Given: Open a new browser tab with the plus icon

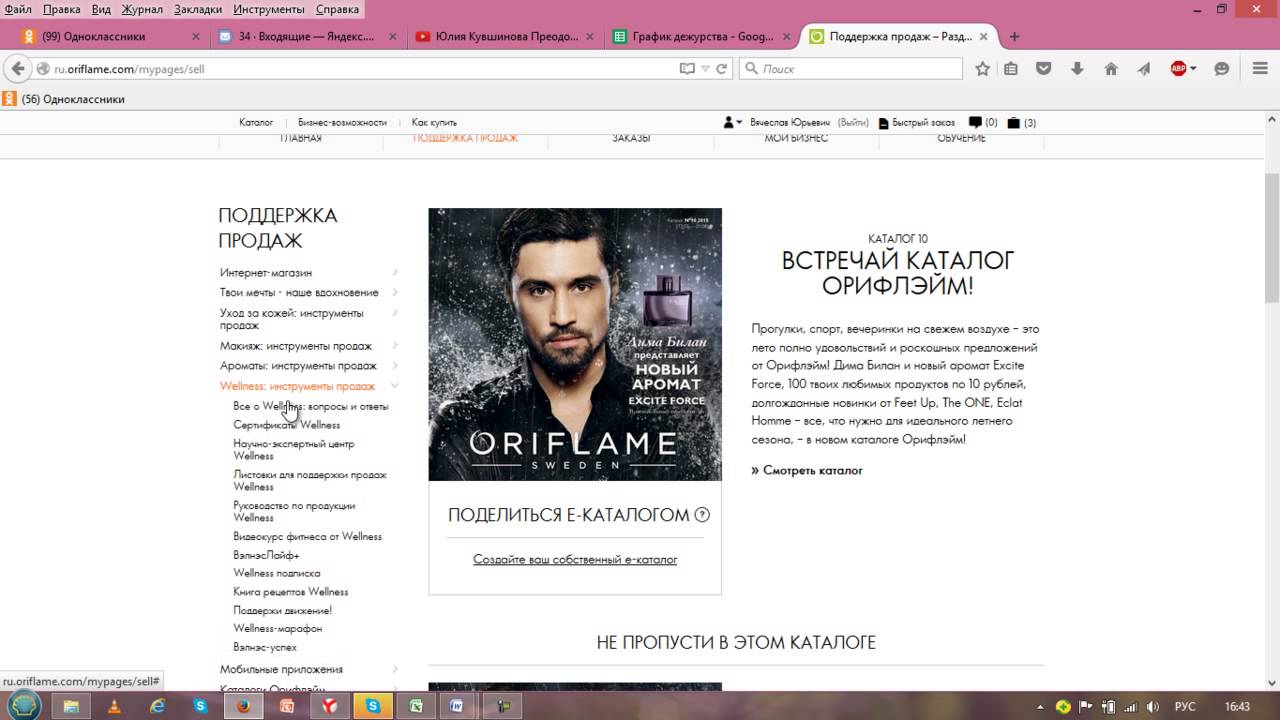Looking at the screenshot, I should pos(1014,36).
